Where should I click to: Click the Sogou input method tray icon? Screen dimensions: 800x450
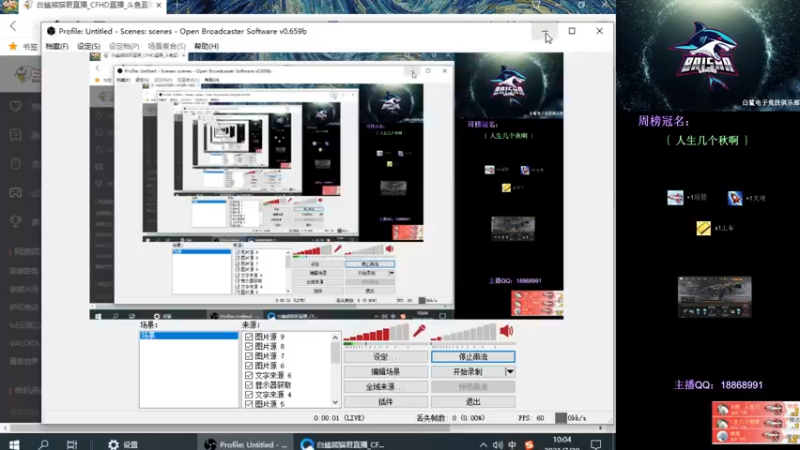529,445
